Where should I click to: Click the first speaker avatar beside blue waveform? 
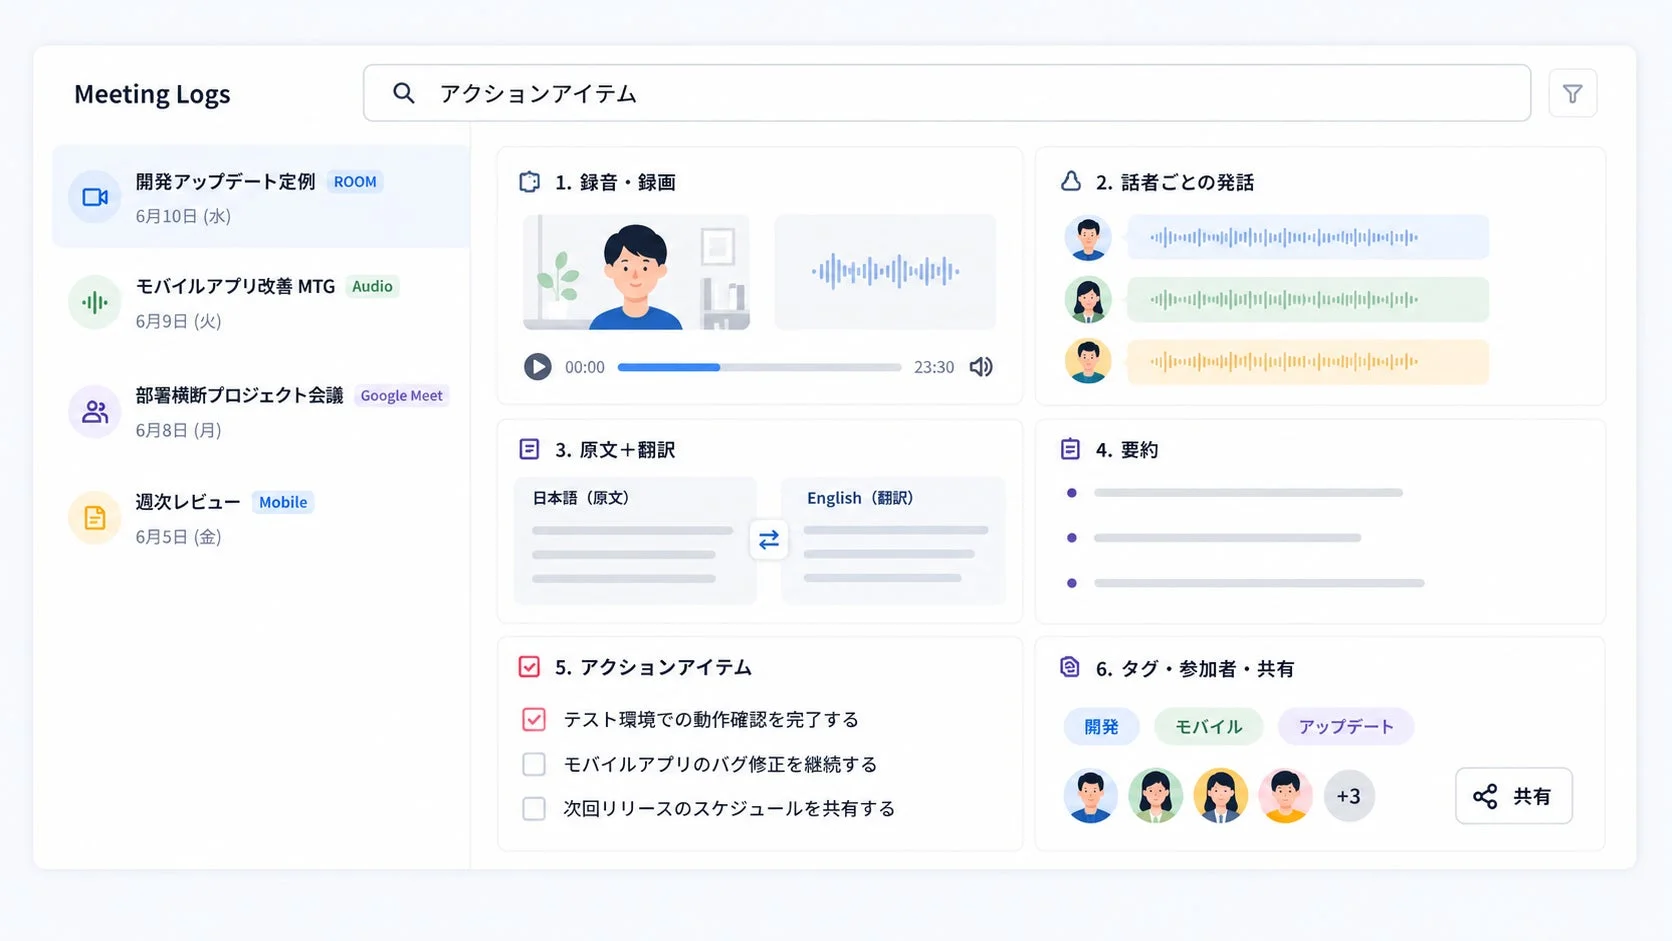tap(1088, 238)
